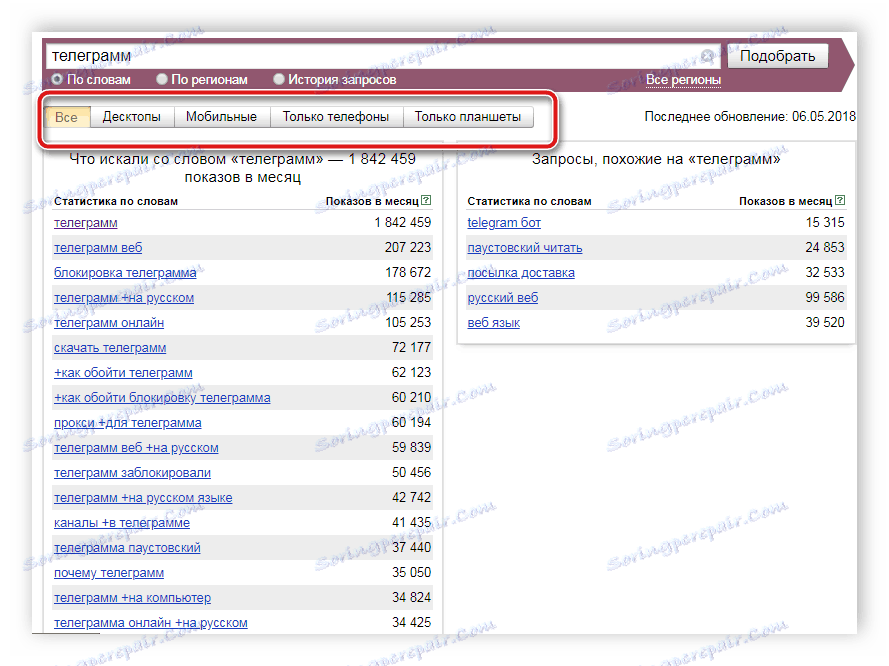Click the "Подобрать" button
889x666 pixels.
pyautogui.click(x=777, y=56)
